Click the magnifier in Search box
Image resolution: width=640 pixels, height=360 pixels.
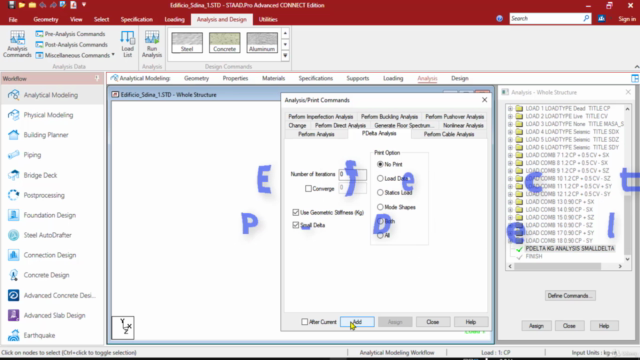pyautogui.click(x=586, y=18)
